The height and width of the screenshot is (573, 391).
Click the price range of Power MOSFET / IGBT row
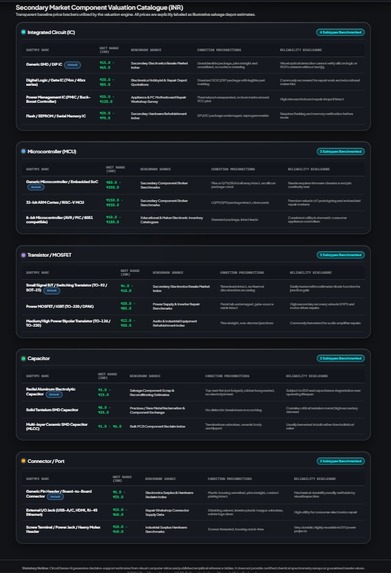coord(128,306)
